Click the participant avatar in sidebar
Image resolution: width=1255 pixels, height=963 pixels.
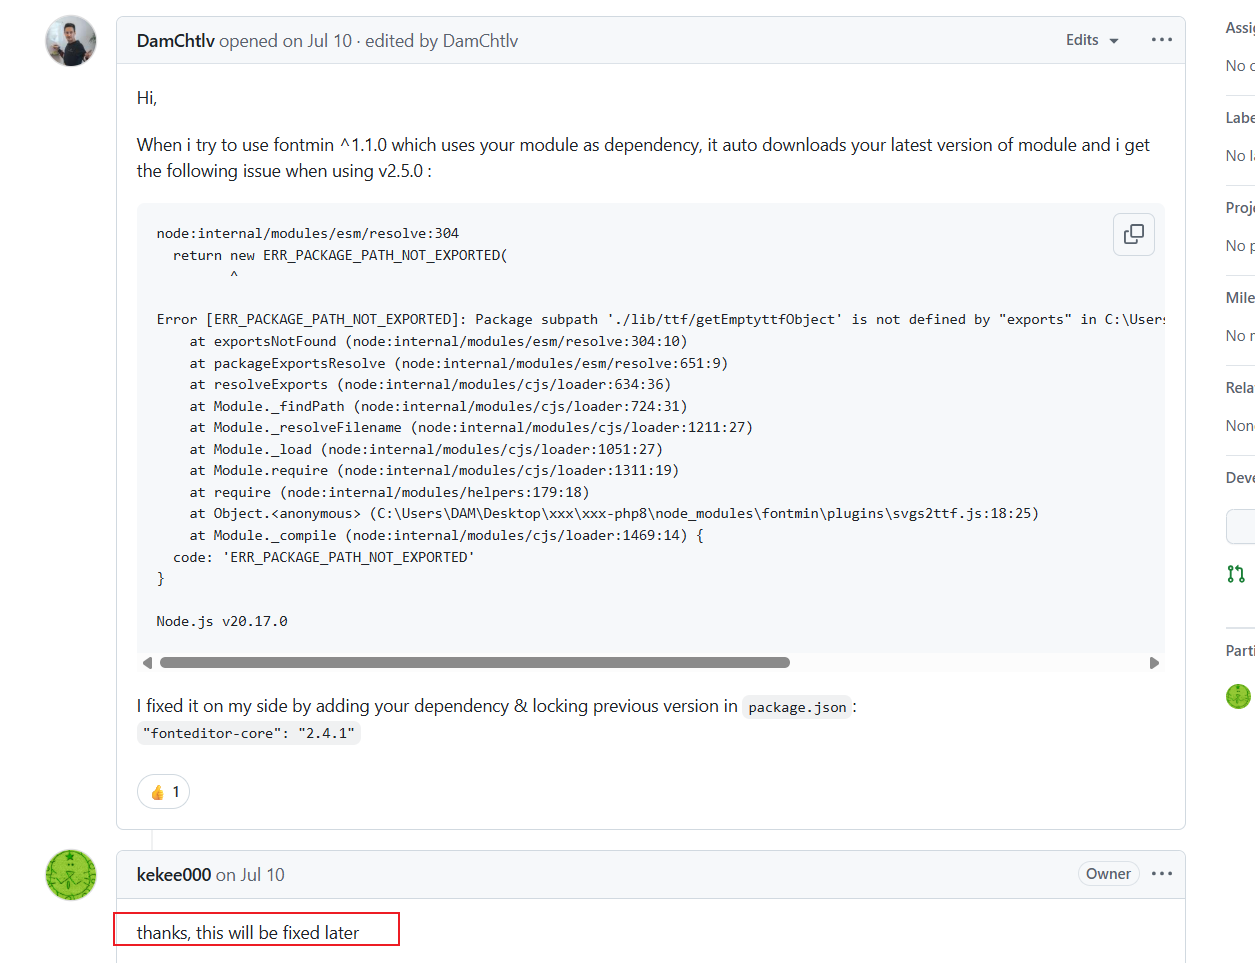pyautogui.click(x=1238, y=696)
